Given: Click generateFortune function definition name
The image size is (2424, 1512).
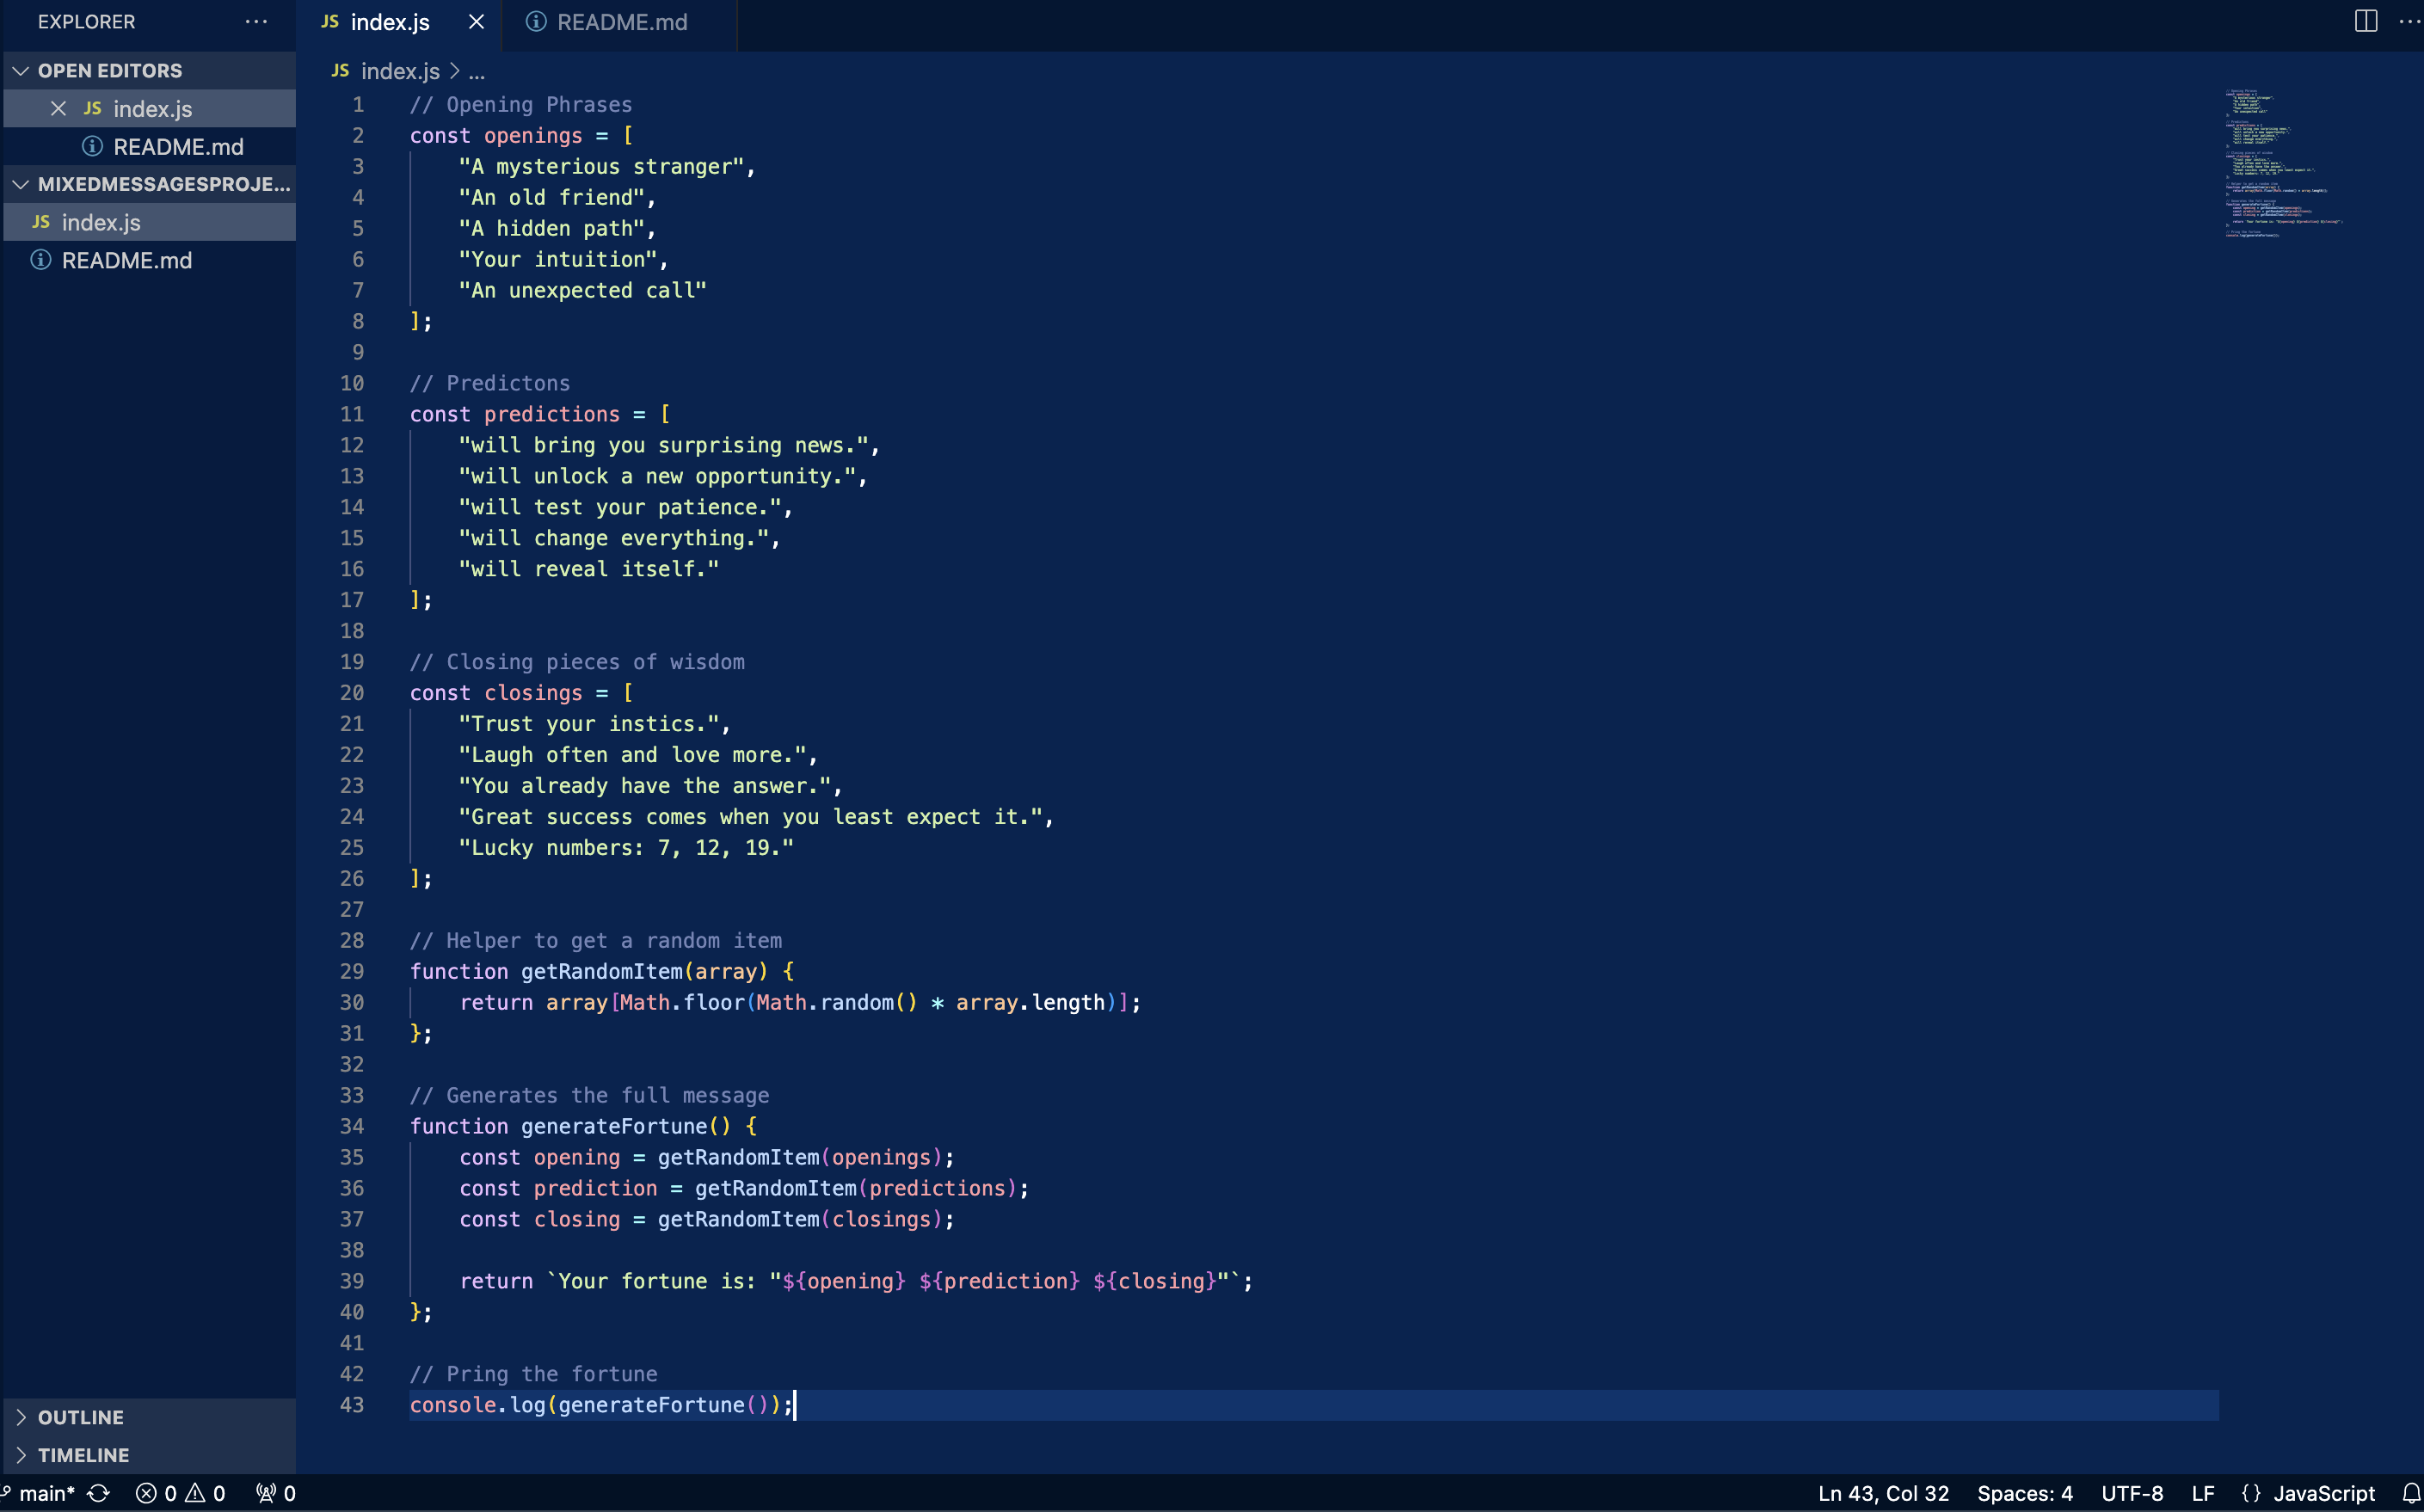Looking at the screenshot, I should click(x=614, y=1126).
